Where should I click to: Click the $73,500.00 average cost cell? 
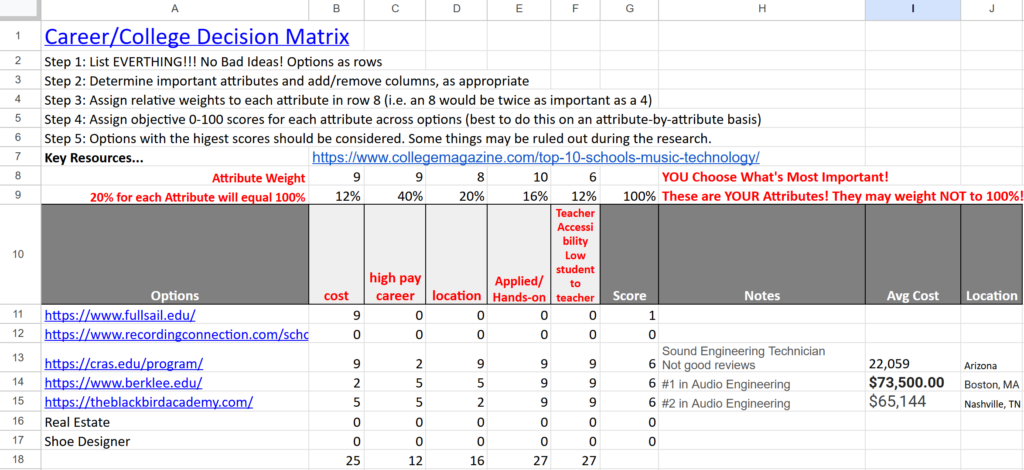(907, 383)
